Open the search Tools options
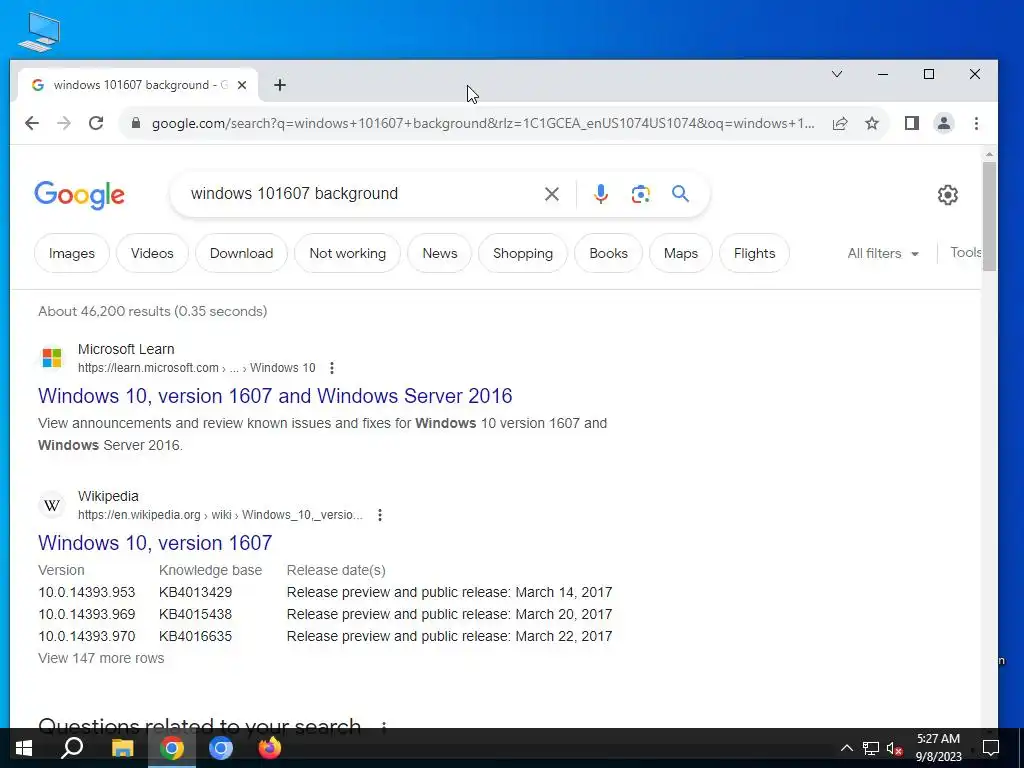Screen dimensions: 1024x768 (965, 253)
